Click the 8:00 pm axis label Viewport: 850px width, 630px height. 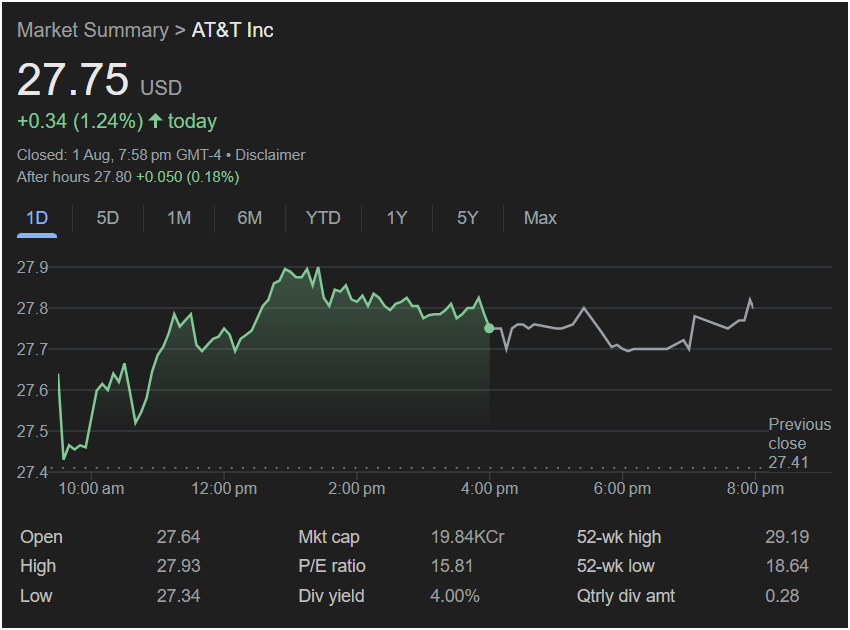(755, 488)
